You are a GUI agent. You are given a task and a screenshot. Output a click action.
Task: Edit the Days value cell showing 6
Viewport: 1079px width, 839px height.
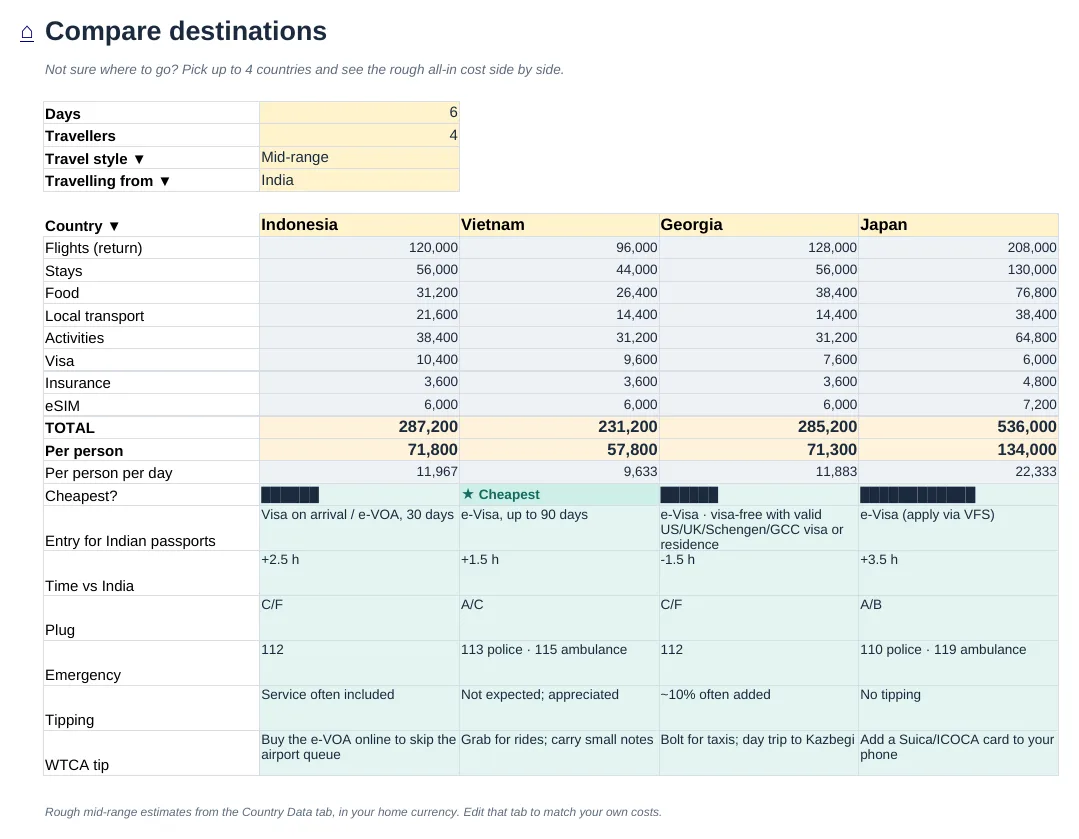coord(359,113)
